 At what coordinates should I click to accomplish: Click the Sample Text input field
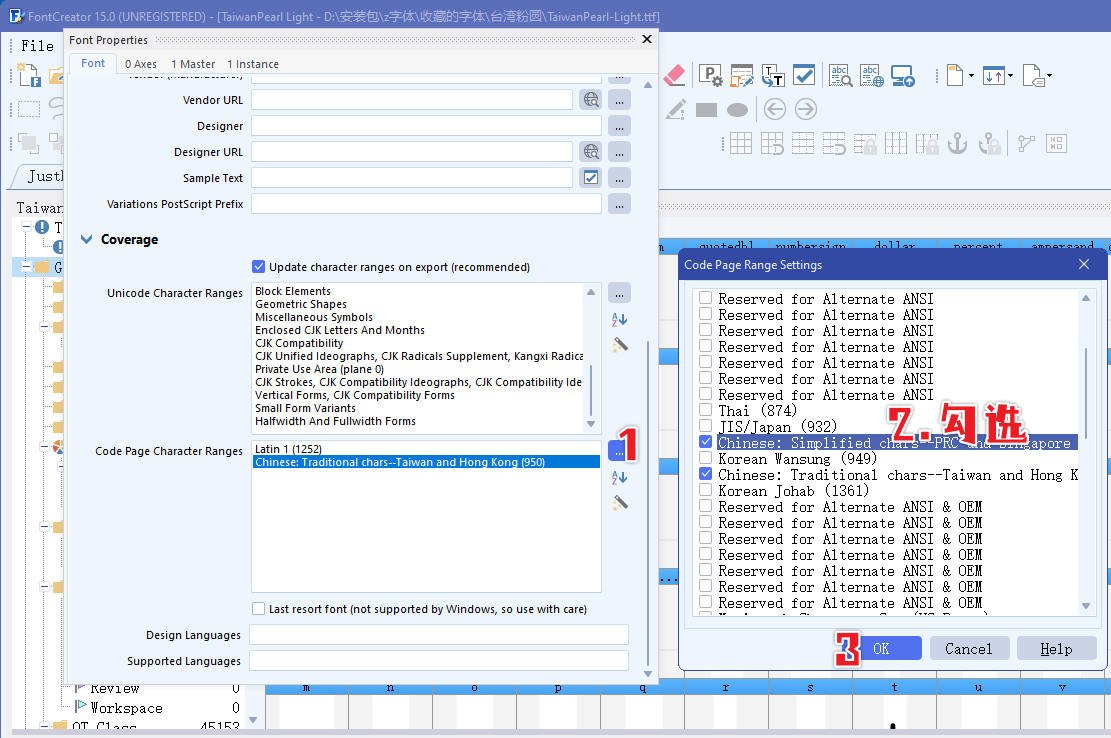412,178
